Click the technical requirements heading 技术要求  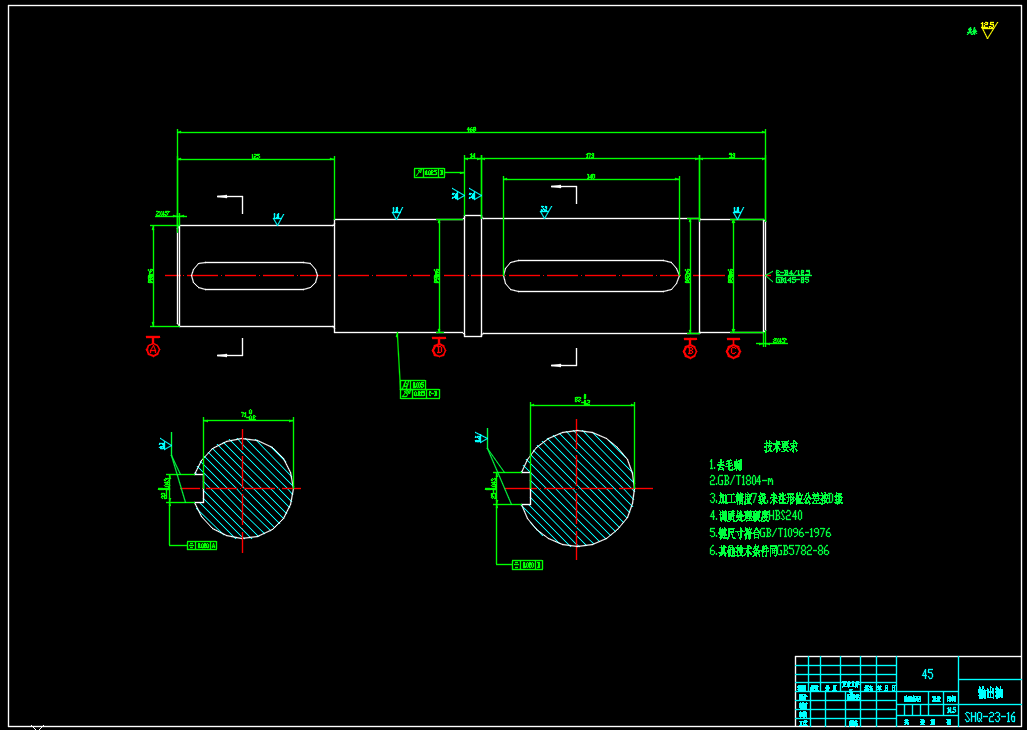[x=780, y=447]
